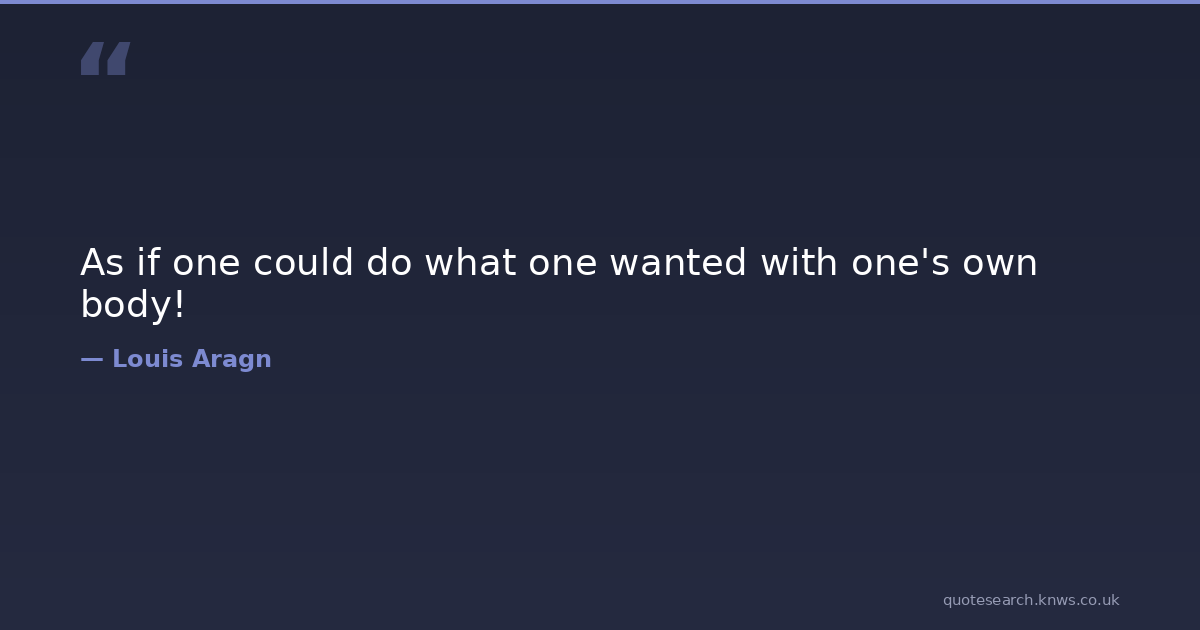Click the em dash before the author name
This screenshot has height=630, width=1200.
pyautogui.click(x=91, y=359)
